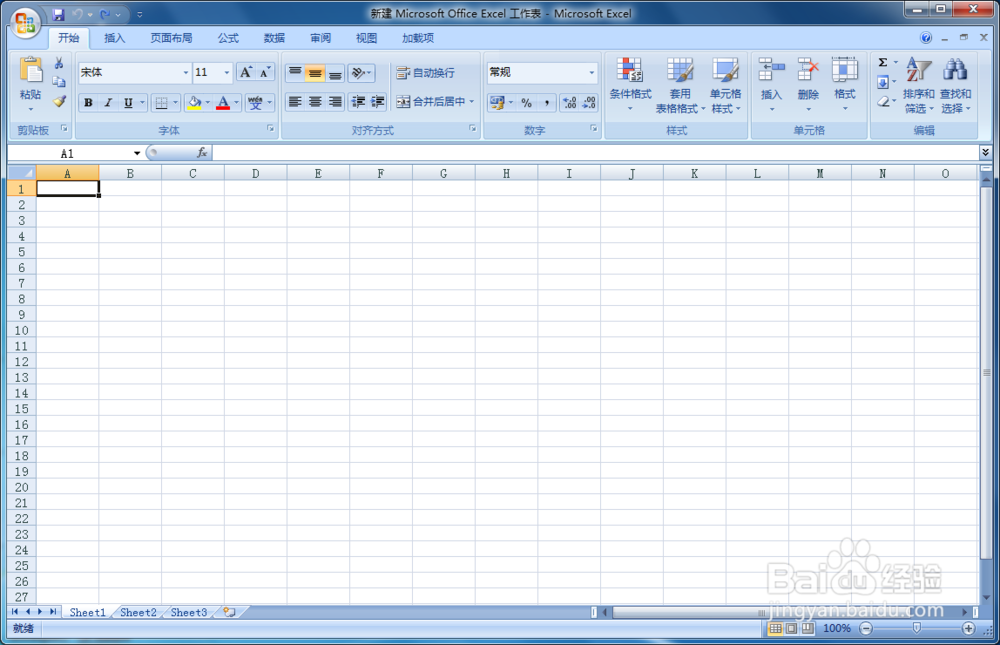Apply cell borders icon
Image resolution: width=1000 pixels, height=645 pixels.
(162, 102)
